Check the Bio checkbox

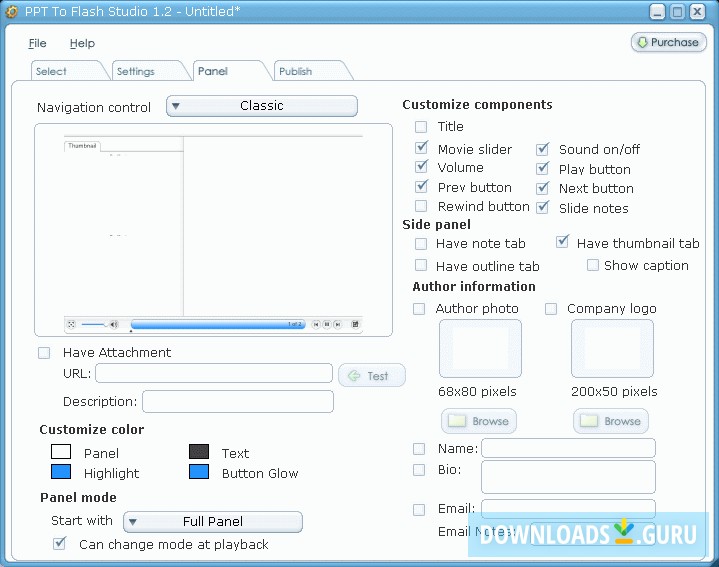pos(419,470)
